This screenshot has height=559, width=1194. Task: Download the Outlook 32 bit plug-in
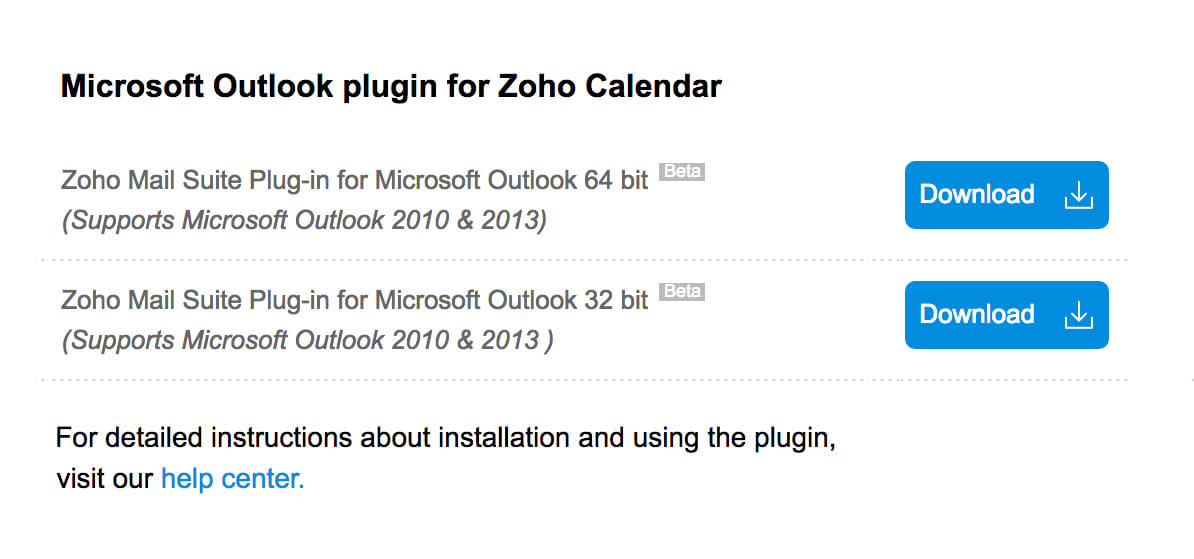tap(1006, 315)
